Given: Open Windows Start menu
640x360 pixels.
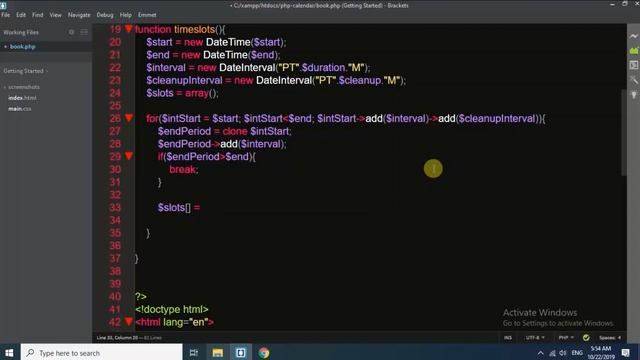Looking at the screenshot, I should coord(9,353).
